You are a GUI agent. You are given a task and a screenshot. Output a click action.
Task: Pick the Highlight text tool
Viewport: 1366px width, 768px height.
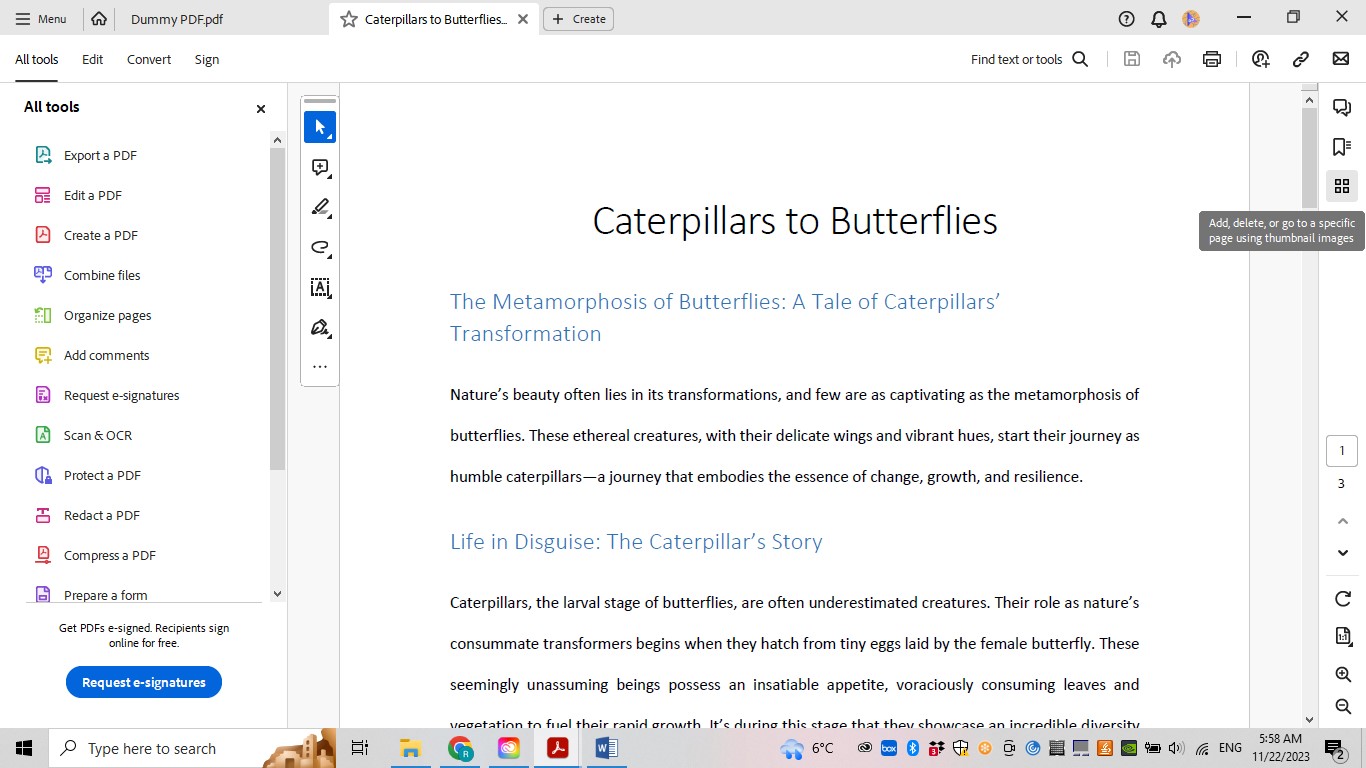click(x=319, y=207)
